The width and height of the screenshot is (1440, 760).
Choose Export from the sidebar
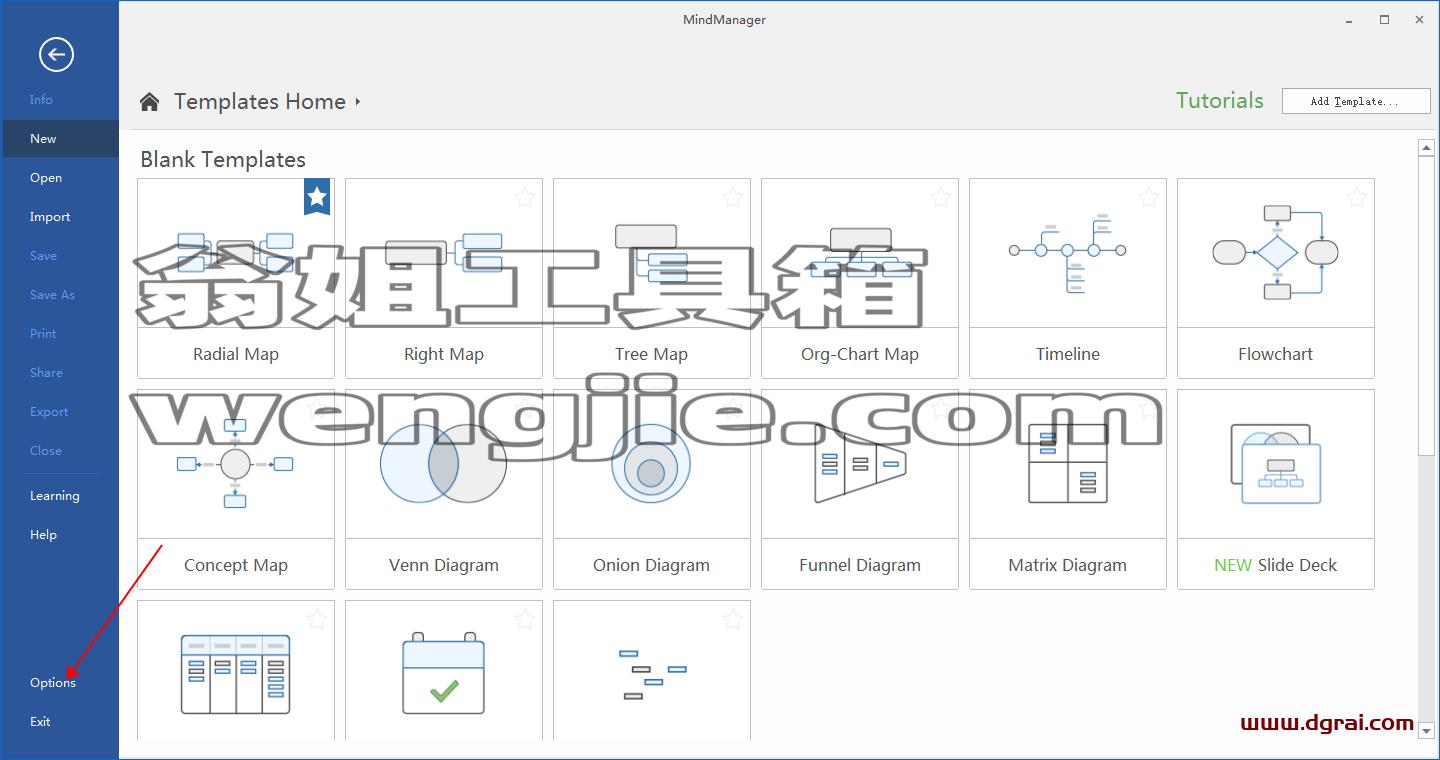[x=60, y=412]
